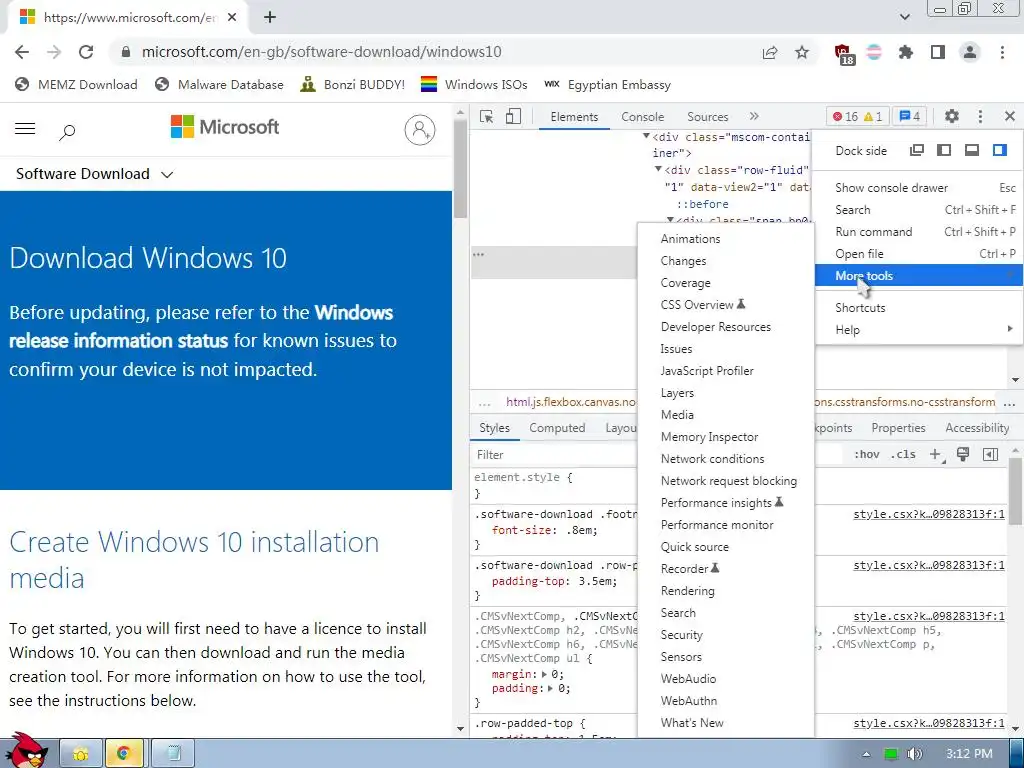Open the tab search dropdown arrow
The height and width of the screenshot is (768, 1024).
click(904, 17)
